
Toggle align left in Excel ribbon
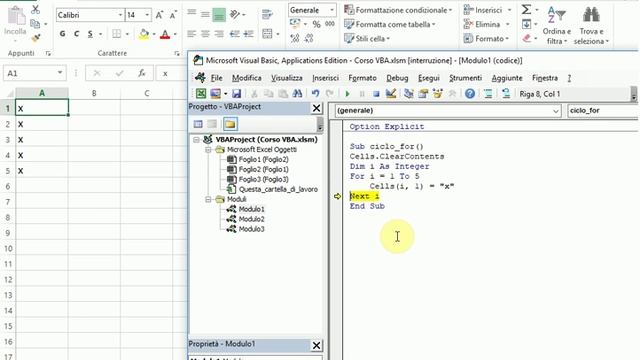[x=191, y=34]
